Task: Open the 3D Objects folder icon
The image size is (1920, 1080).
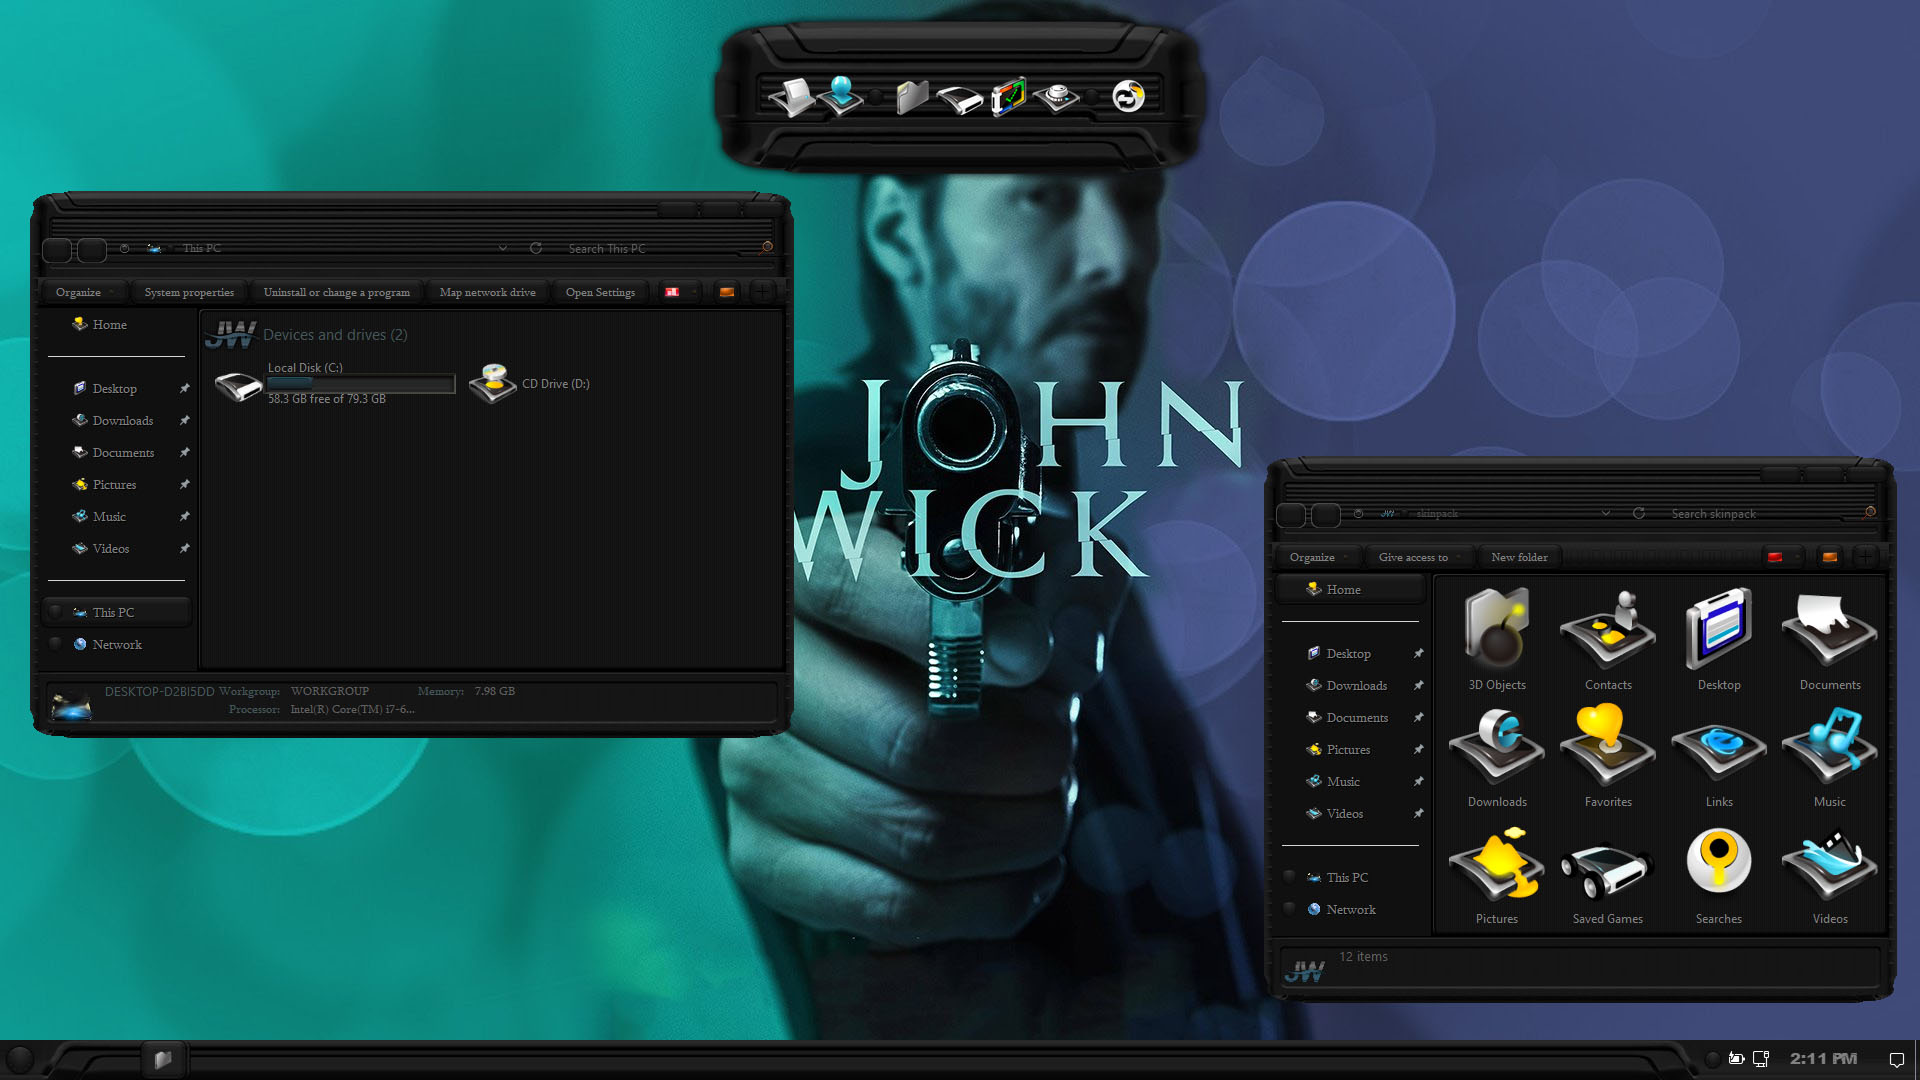Action: 1497,629
